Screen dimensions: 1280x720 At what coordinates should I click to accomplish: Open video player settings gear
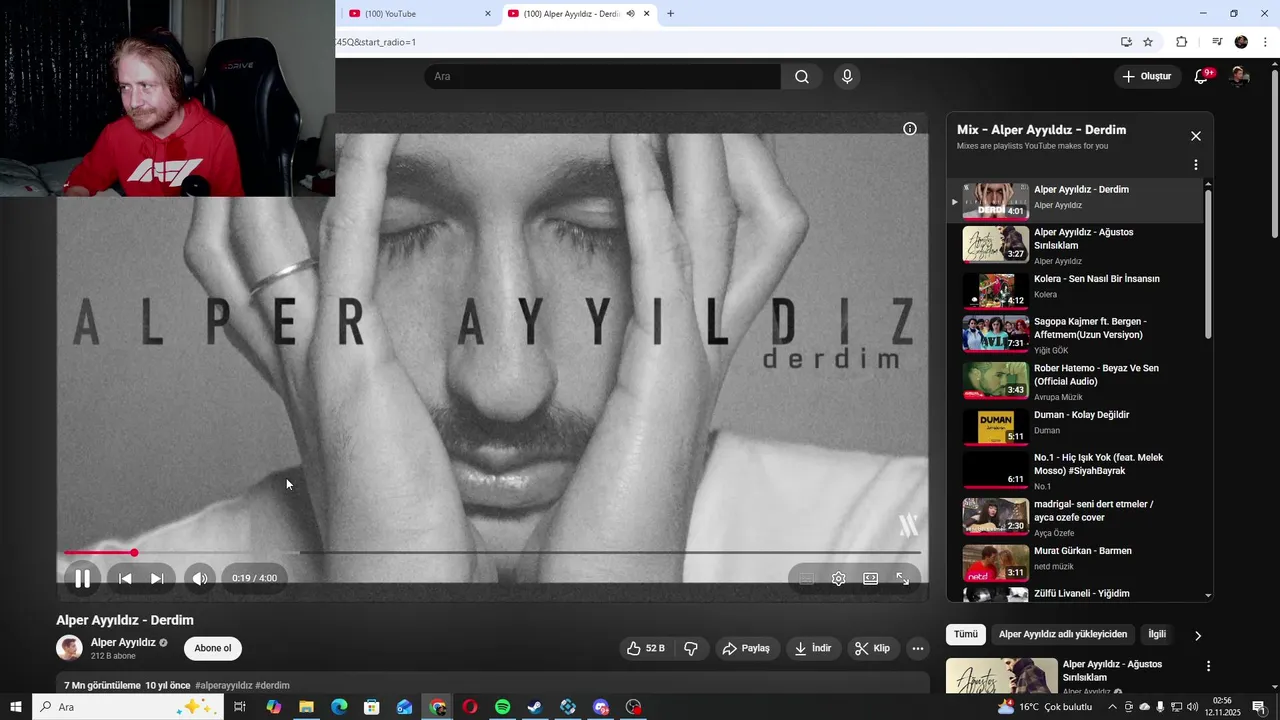pos(839,578)
